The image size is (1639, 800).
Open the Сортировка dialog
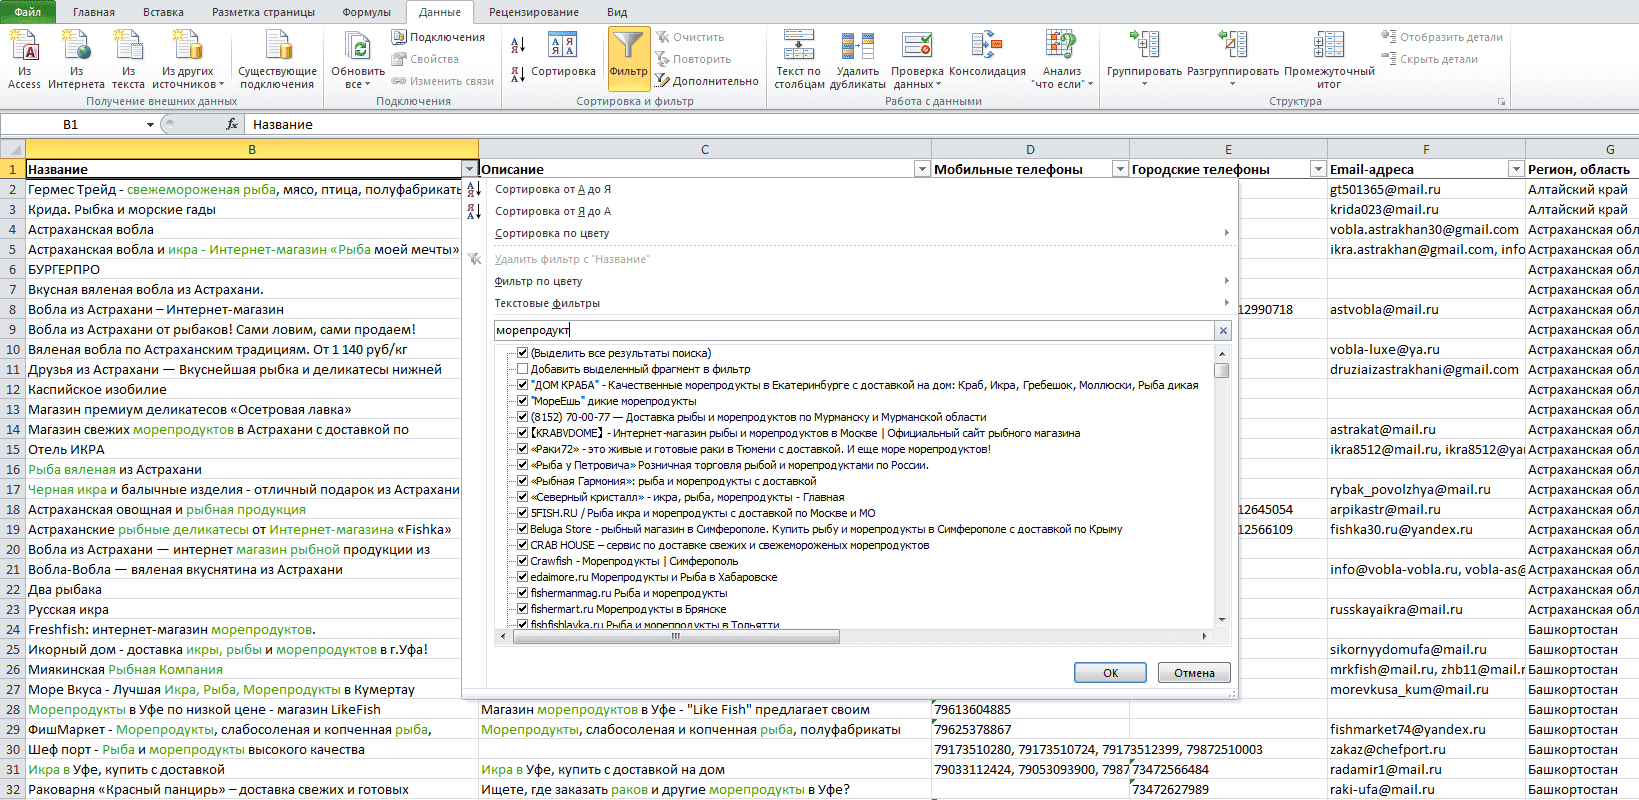[563, 55]
